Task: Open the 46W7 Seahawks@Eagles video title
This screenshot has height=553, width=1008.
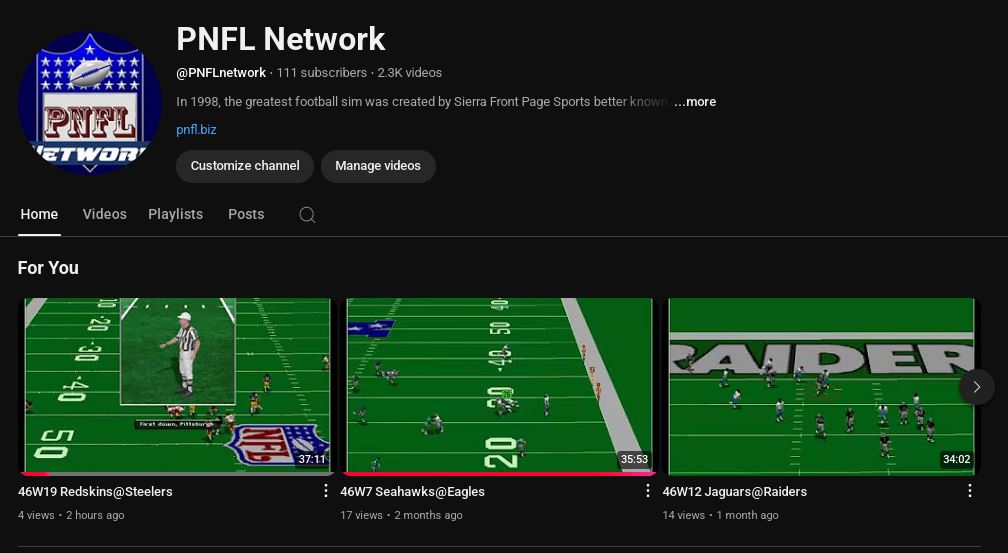Action: (x=413, y=492)
